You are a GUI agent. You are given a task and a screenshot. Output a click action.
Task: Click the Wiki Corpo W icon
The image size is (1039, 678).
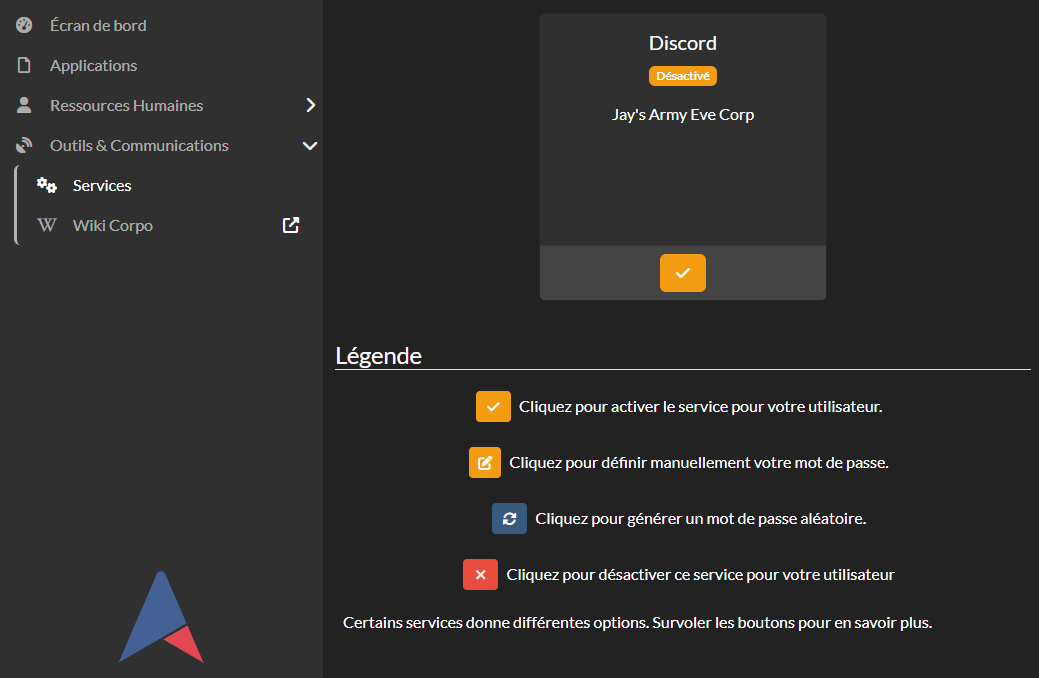46,225
